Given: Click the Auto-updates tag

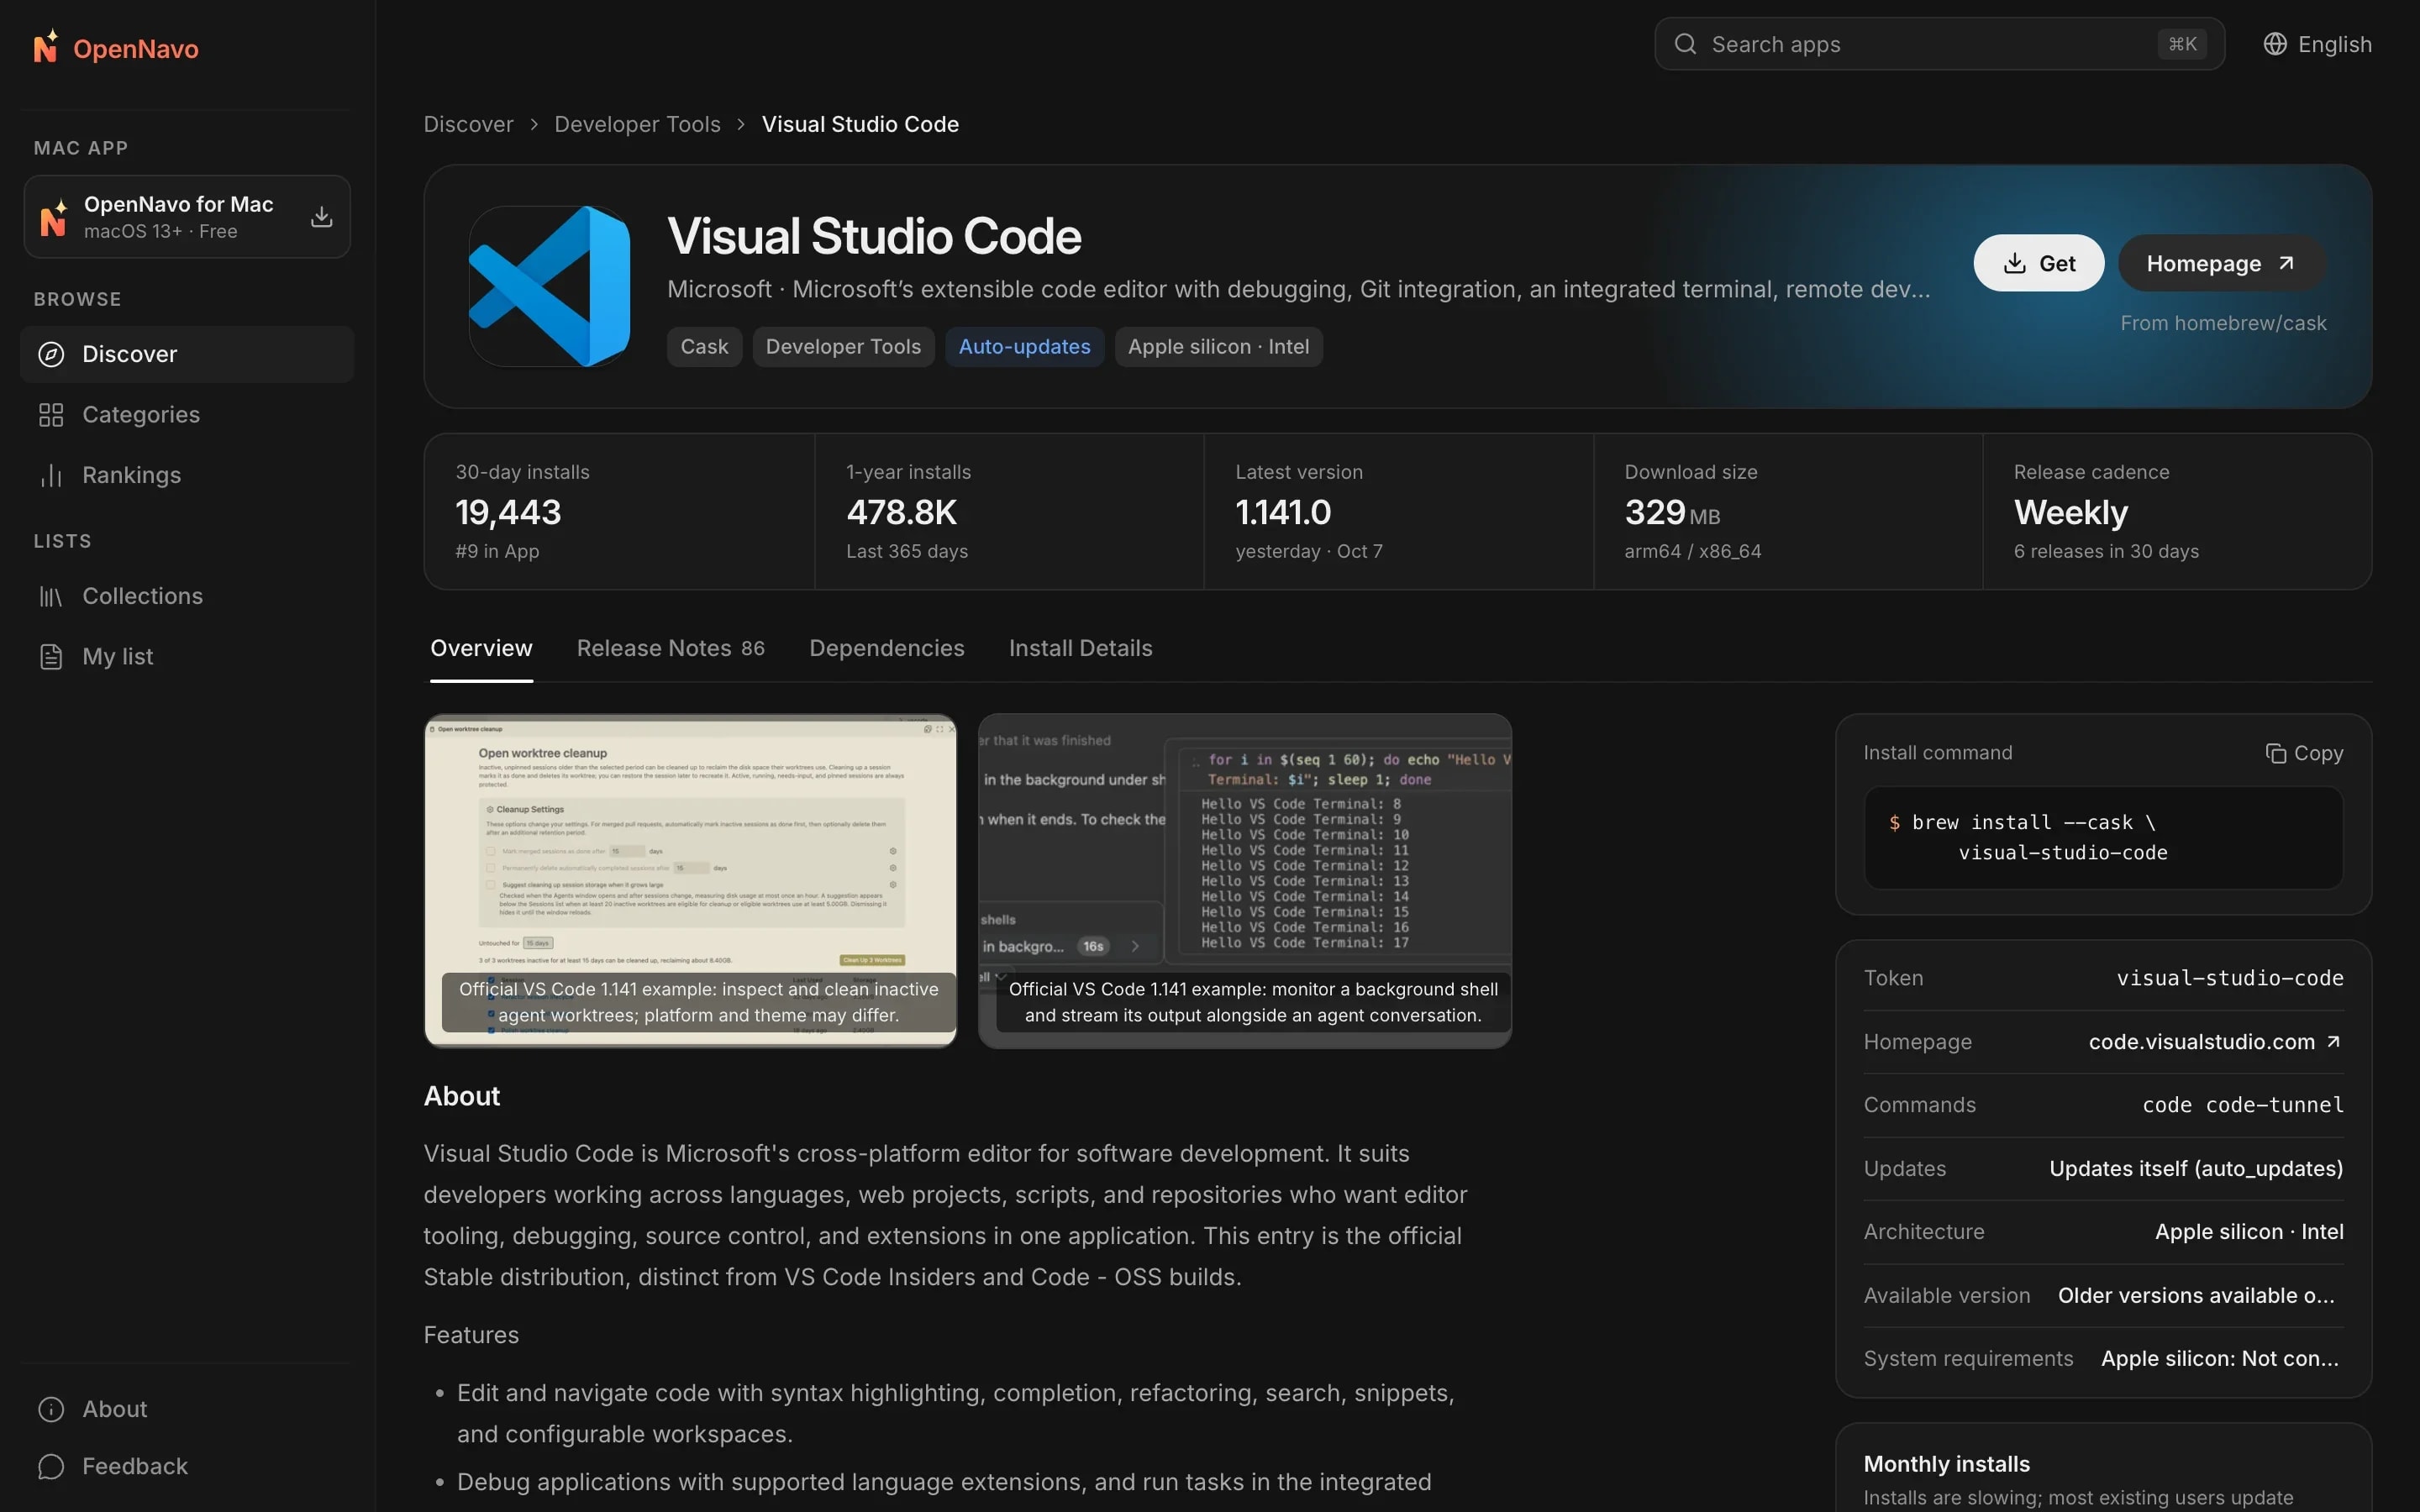Looking at the screenshot, I should [x=1024, y=347].
